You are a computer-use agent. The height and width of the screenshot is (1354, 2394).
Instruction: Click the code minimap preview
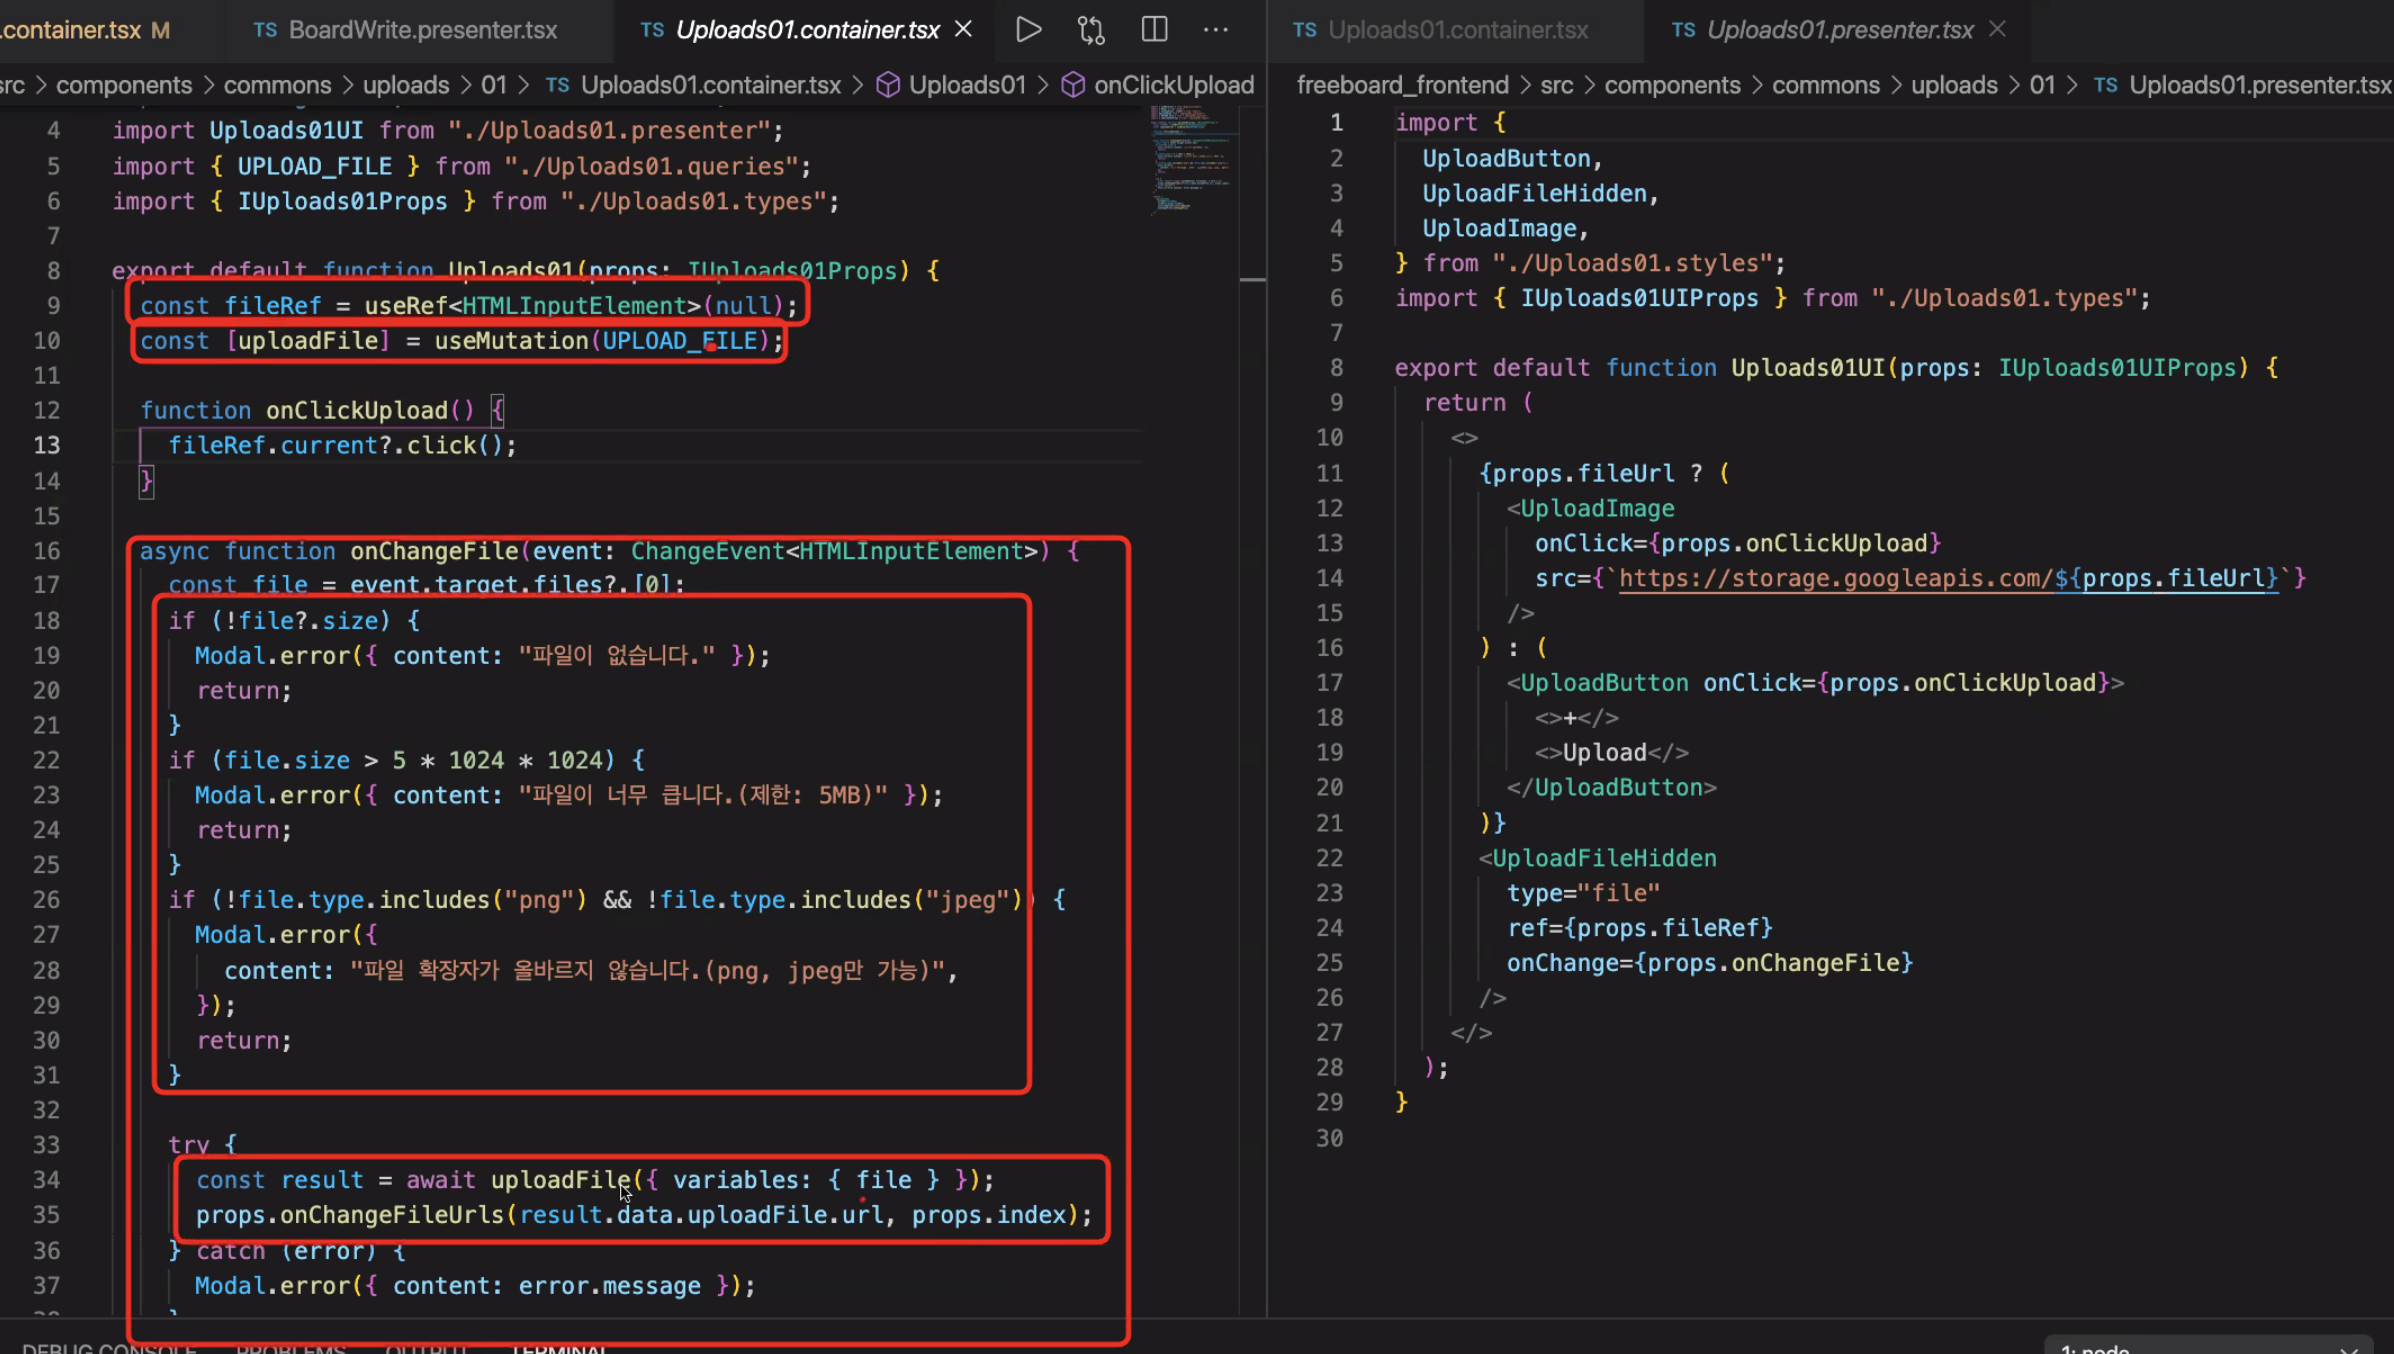point(1190,160)
